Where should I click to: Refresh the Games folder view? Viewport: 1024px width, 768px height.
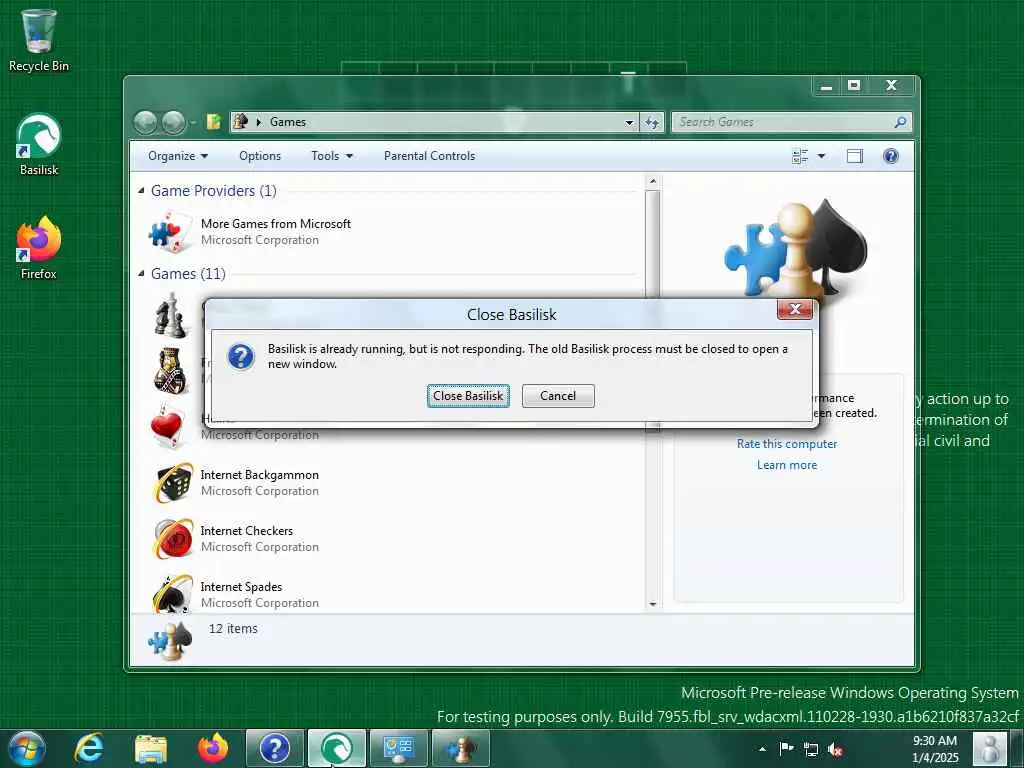point(652,122)
